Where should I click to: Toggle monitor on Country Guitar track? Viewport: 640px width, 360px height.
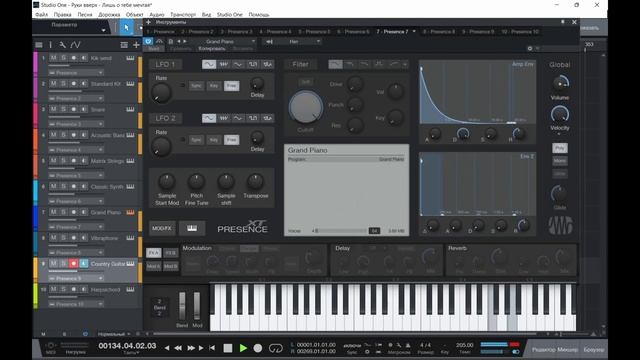coord(84,264)
